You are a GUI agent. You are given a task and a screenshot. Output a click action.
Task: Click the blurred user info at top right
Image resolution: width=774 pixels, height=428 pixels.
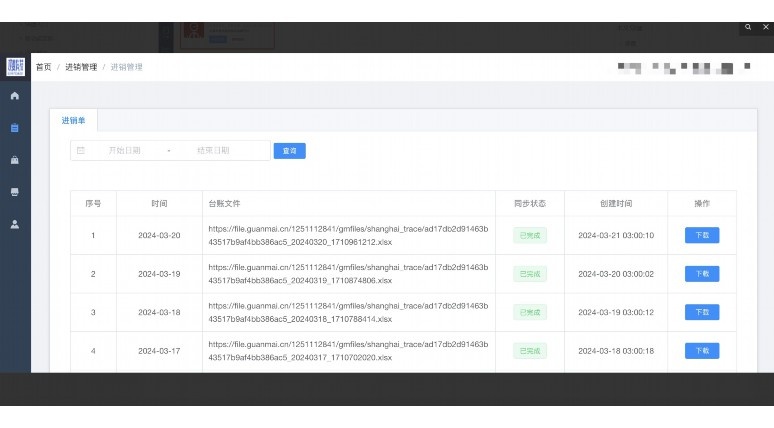tap(684, 68)
